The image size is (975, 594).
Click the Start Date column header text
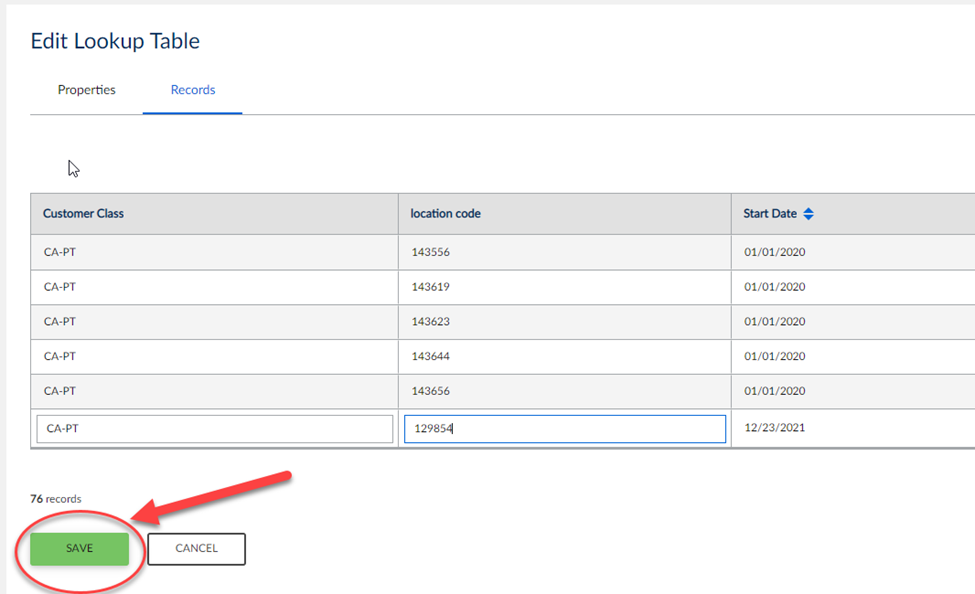(x=769, y=214)
